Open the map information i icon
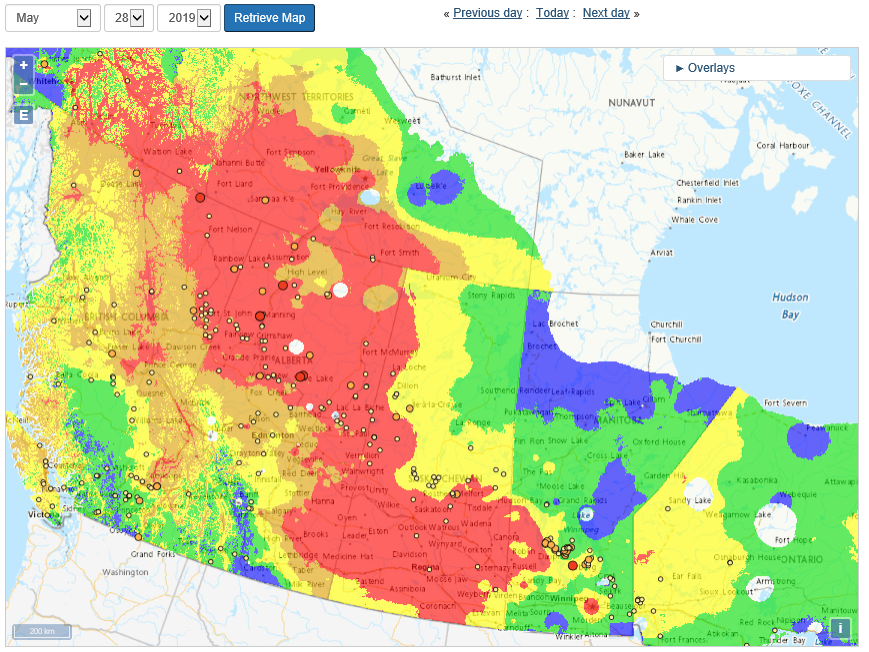The image size is (869, 652). 841,628
